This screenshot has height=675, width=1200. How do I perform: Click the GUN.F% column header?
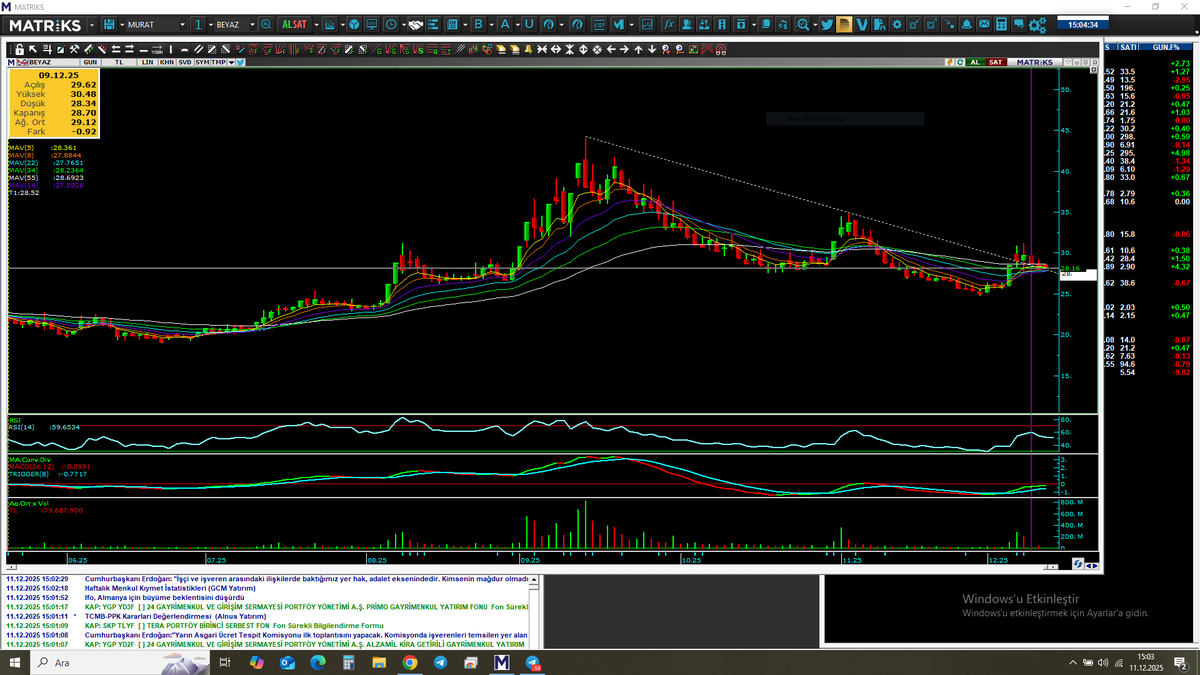click(1165, 47)
